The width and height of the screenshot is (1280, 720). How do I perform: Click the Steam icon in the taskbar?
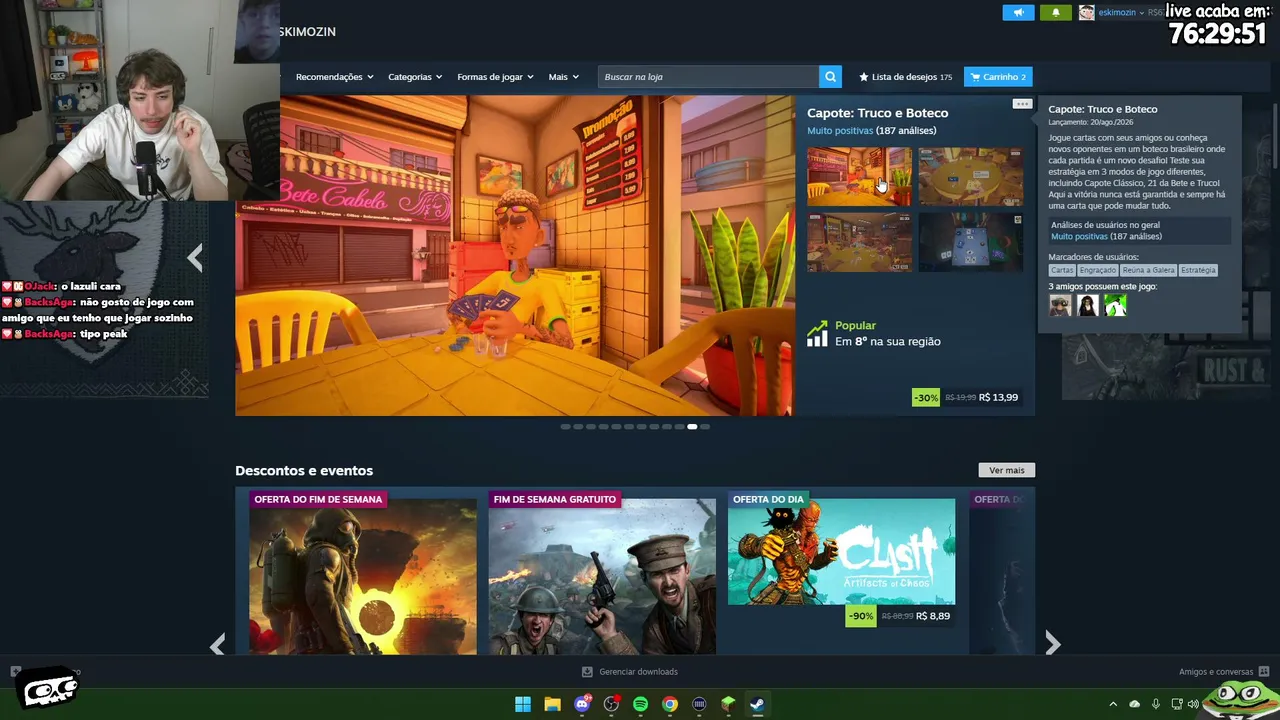[757, 704]
